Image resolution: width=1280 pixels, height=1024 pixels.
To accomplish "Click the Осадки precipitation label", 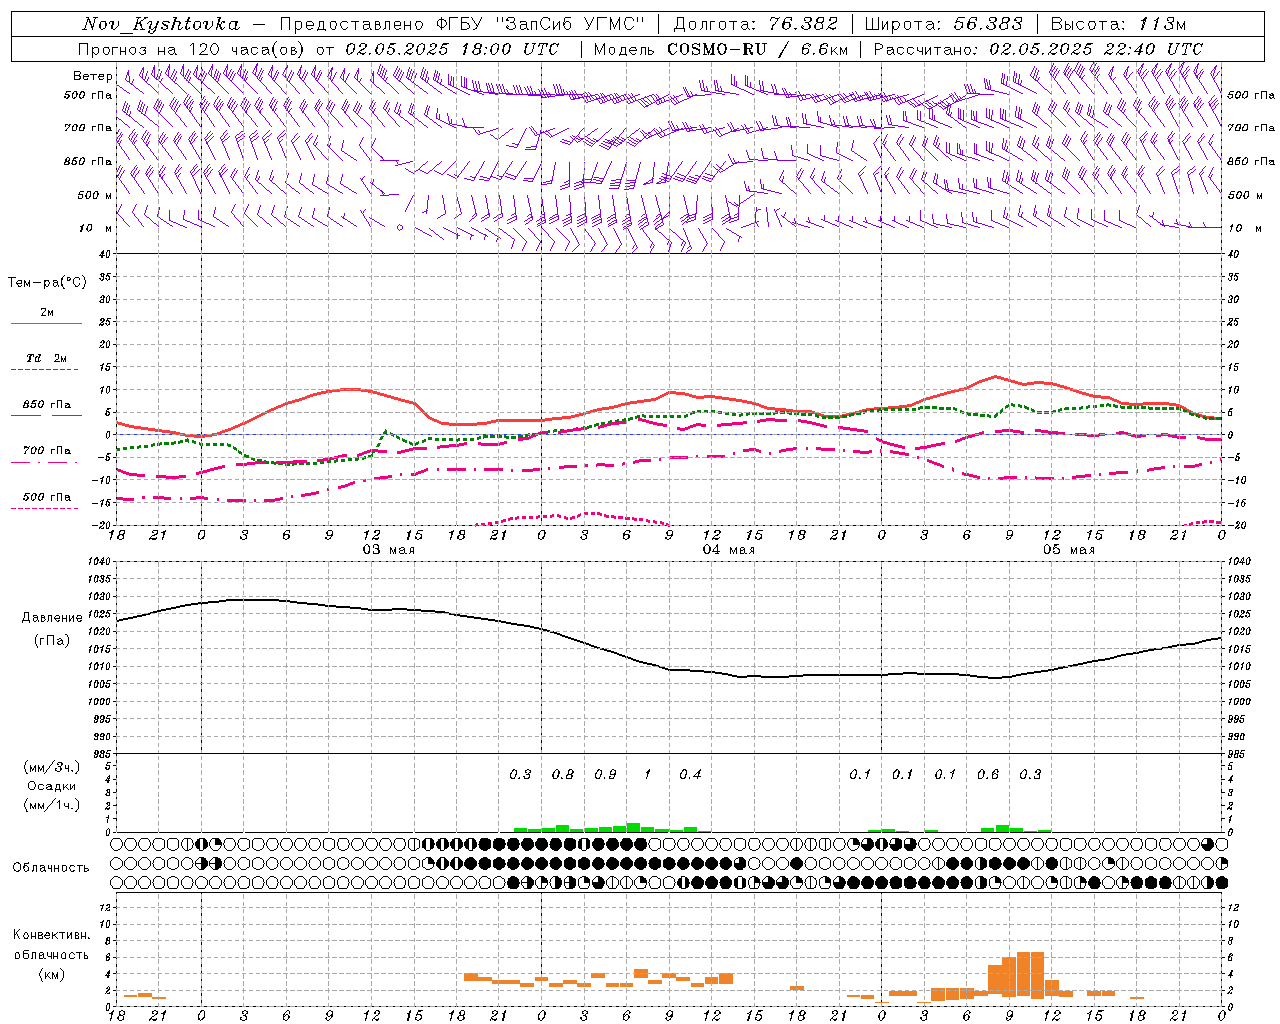I will pyautogui.click(x=52, y=786).
